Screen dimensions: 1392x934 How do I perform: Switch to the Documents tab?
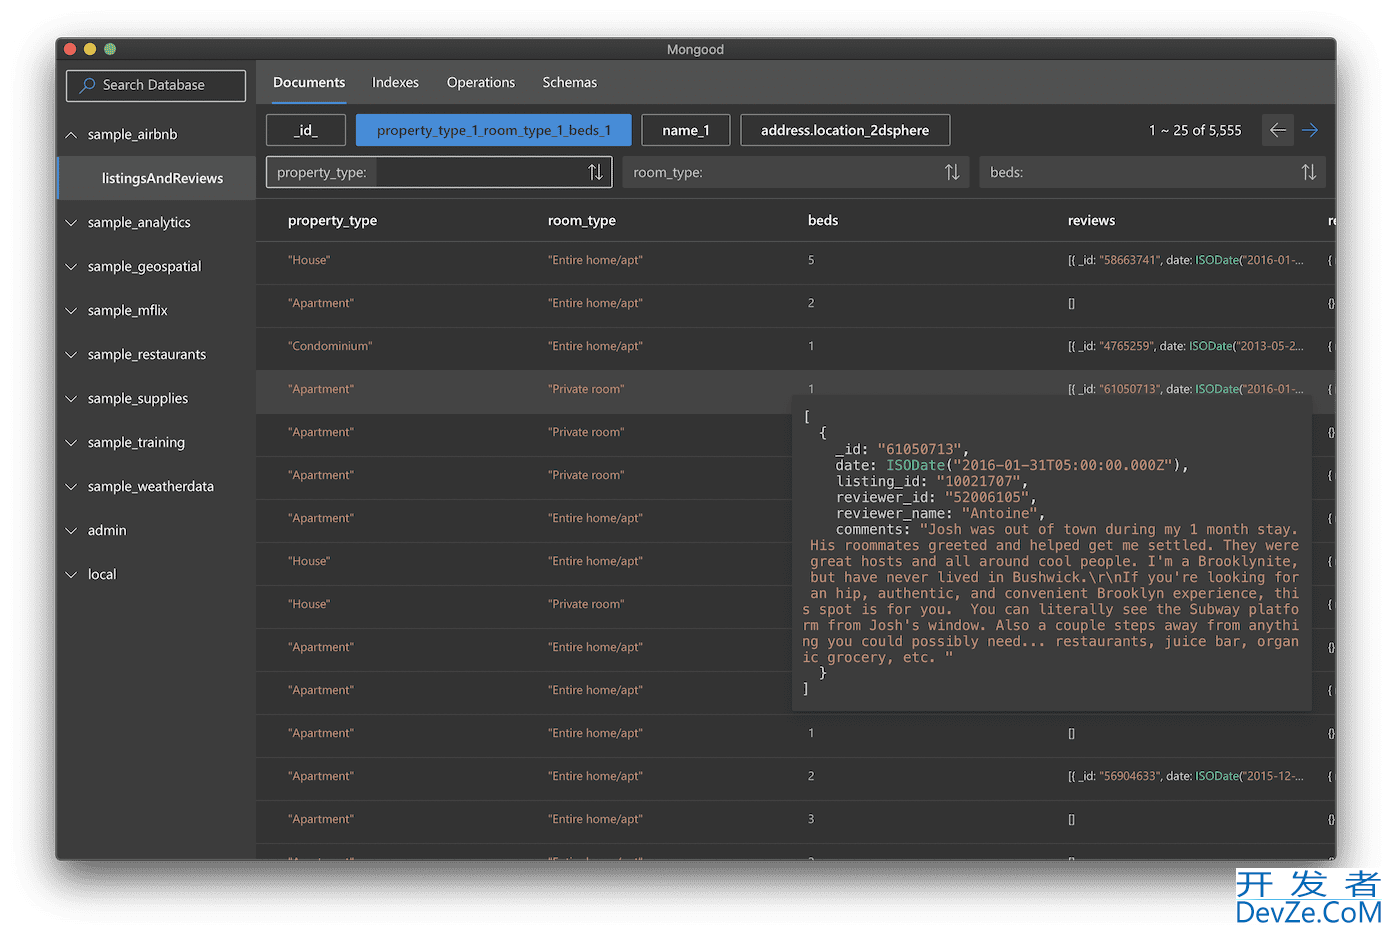pyautogui.click(x=309, y=82)
